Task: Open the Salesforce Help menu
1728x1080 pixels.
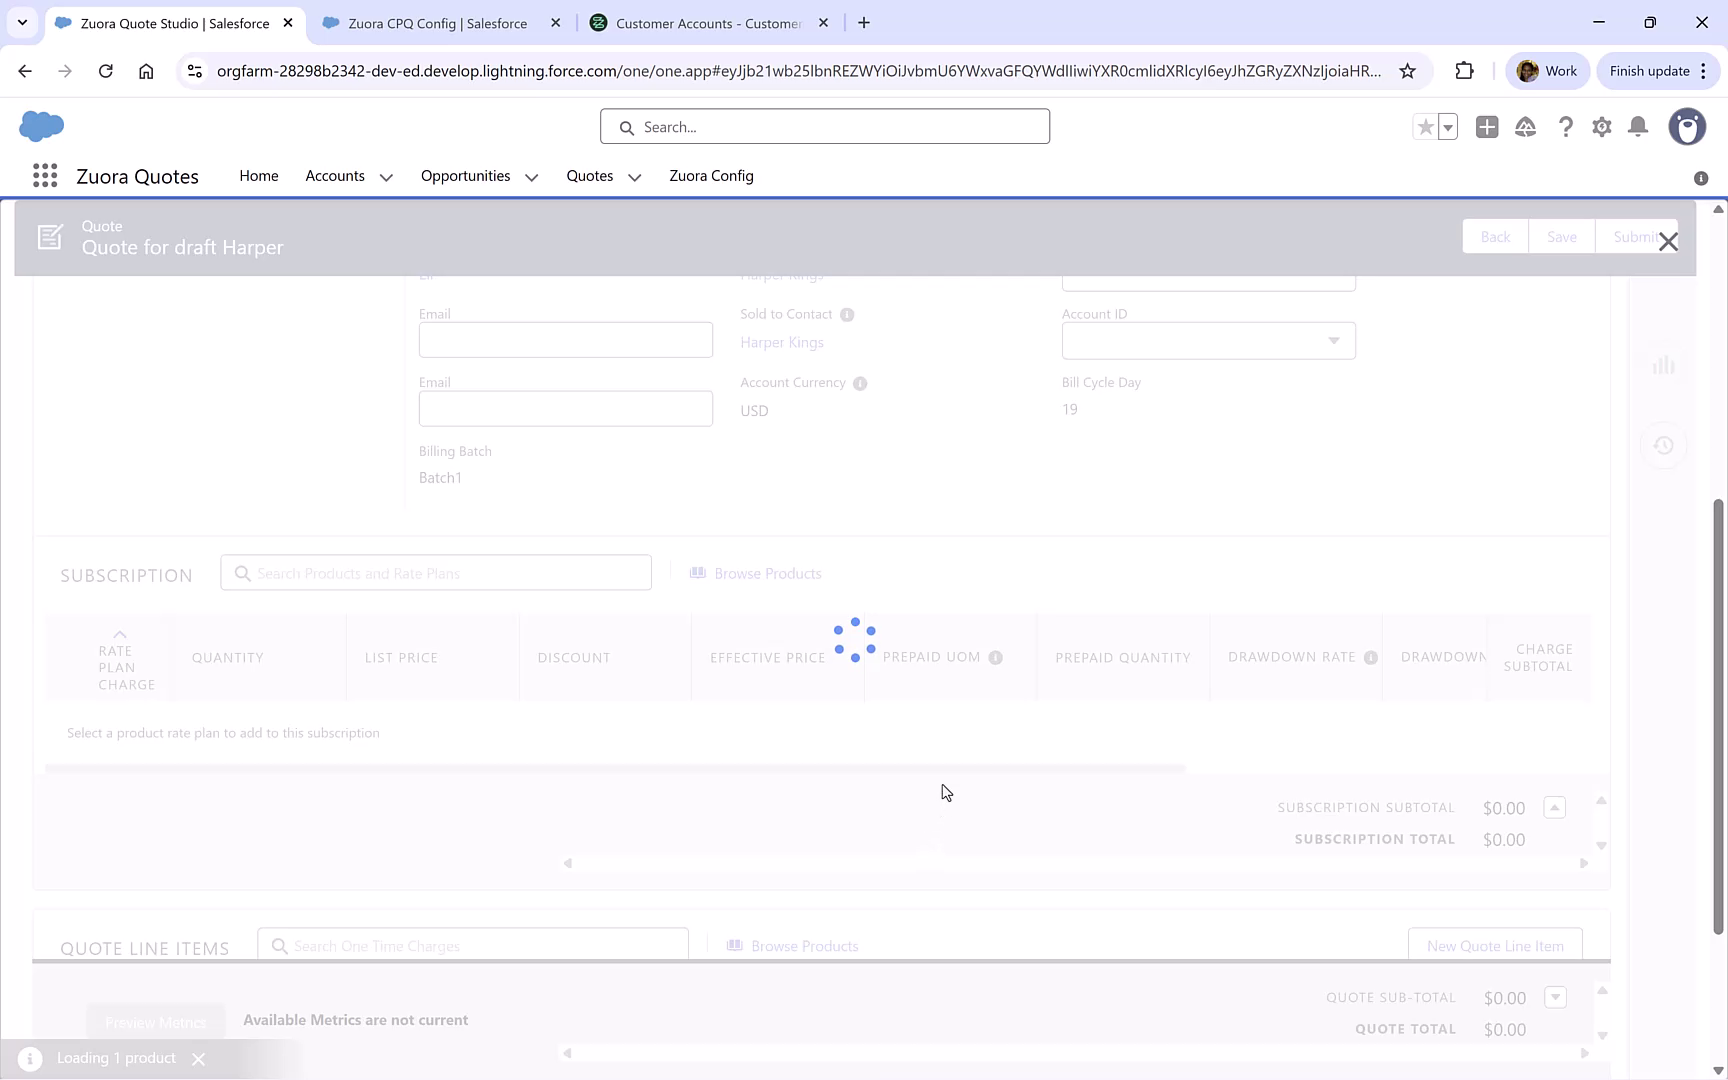Action: (x=1566, y=127)
